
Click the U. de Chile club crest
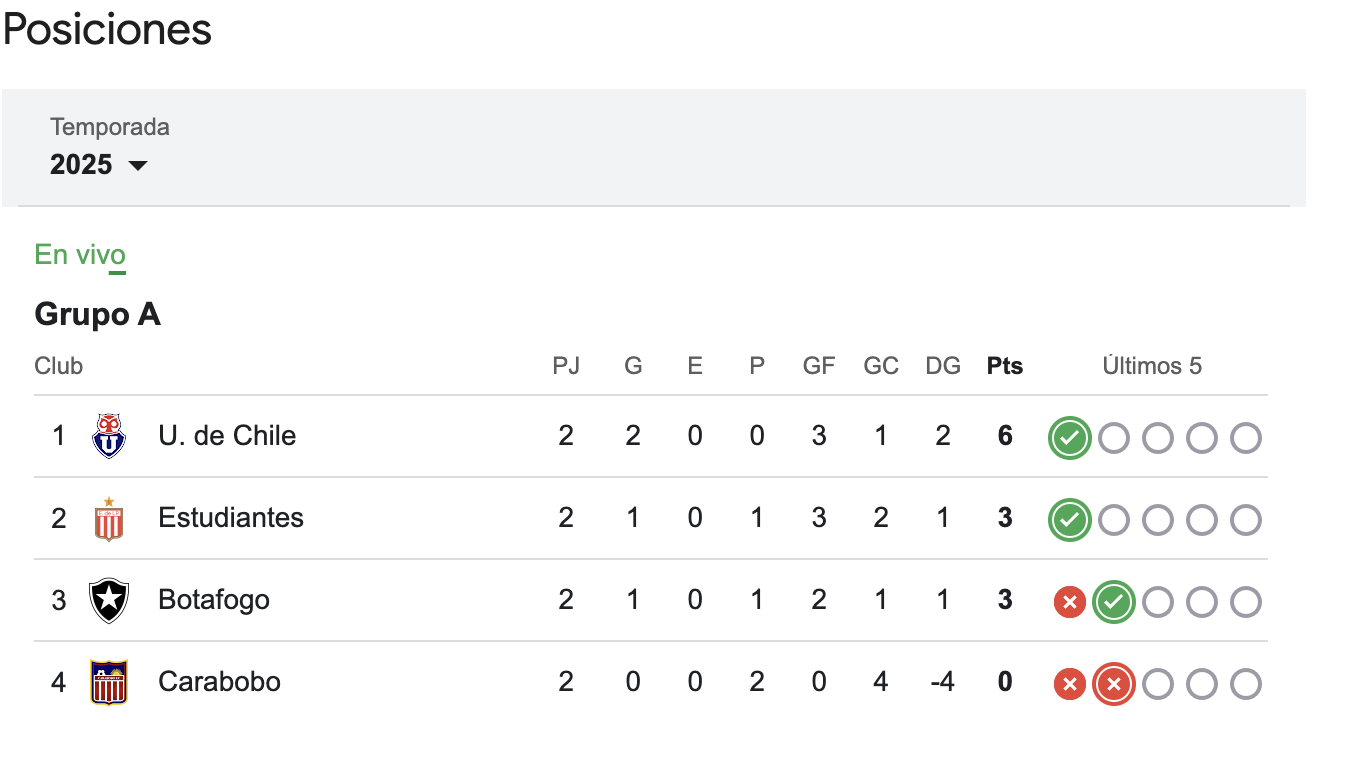(x=109, y=436)
